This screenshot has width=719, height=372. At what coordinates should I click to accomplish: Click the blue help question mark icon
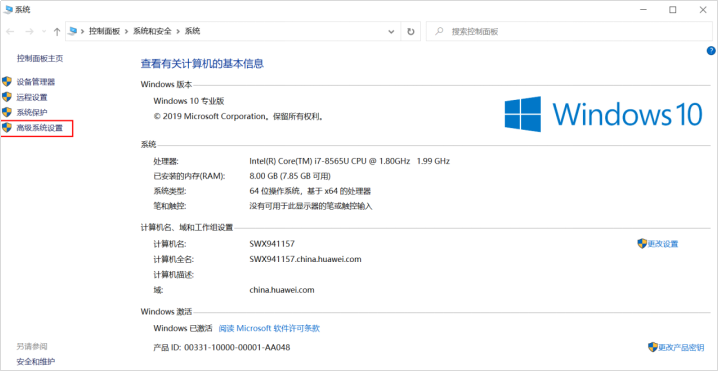711,51
